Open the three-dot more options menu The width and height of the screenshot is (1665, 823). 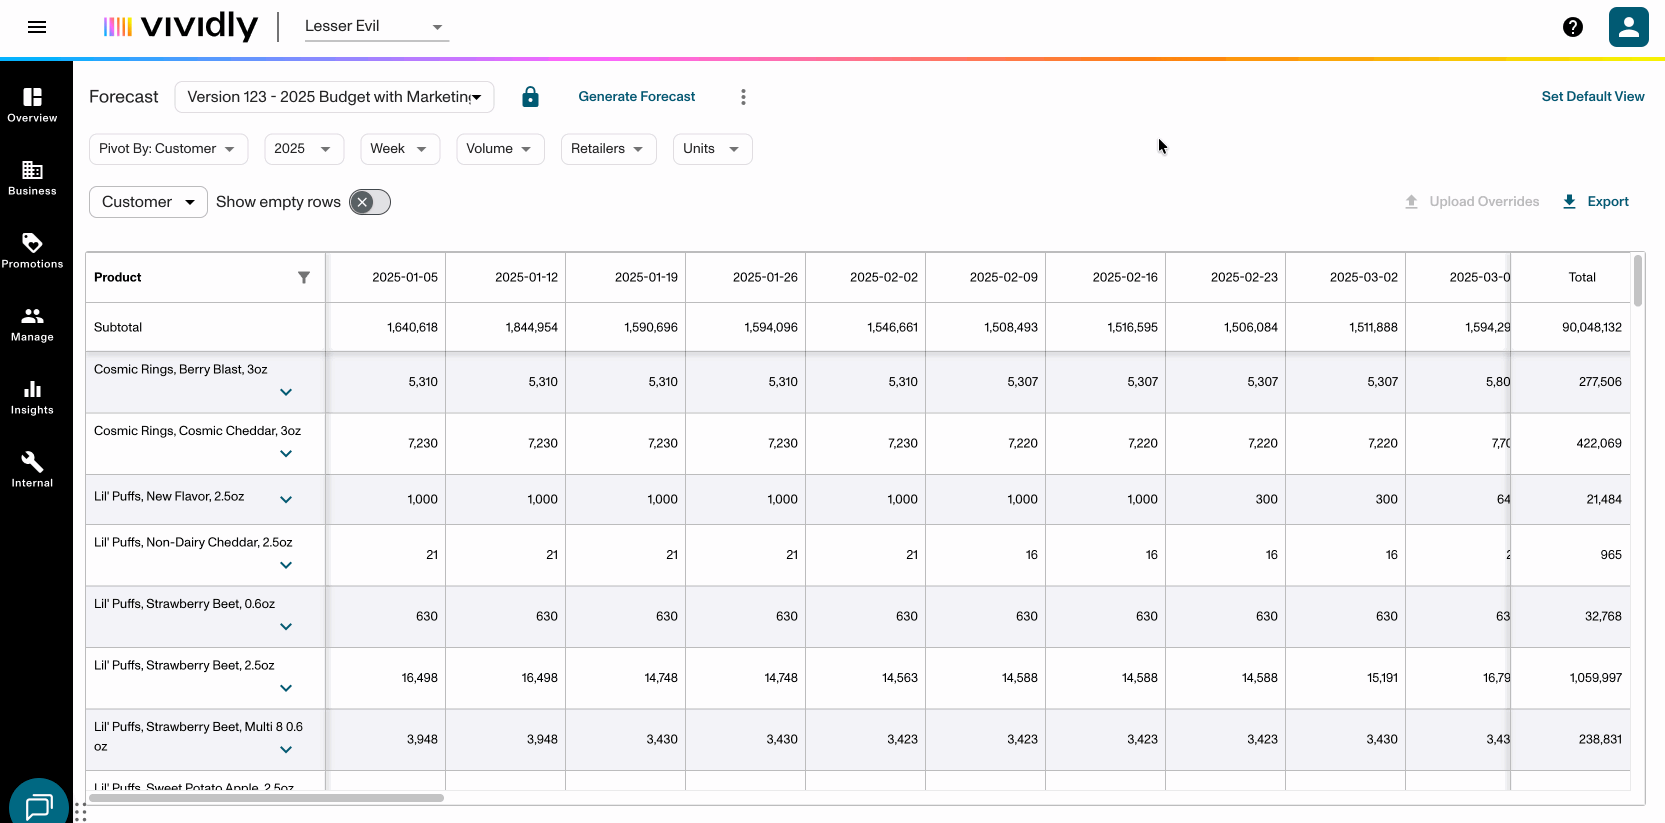pos(743,97)
